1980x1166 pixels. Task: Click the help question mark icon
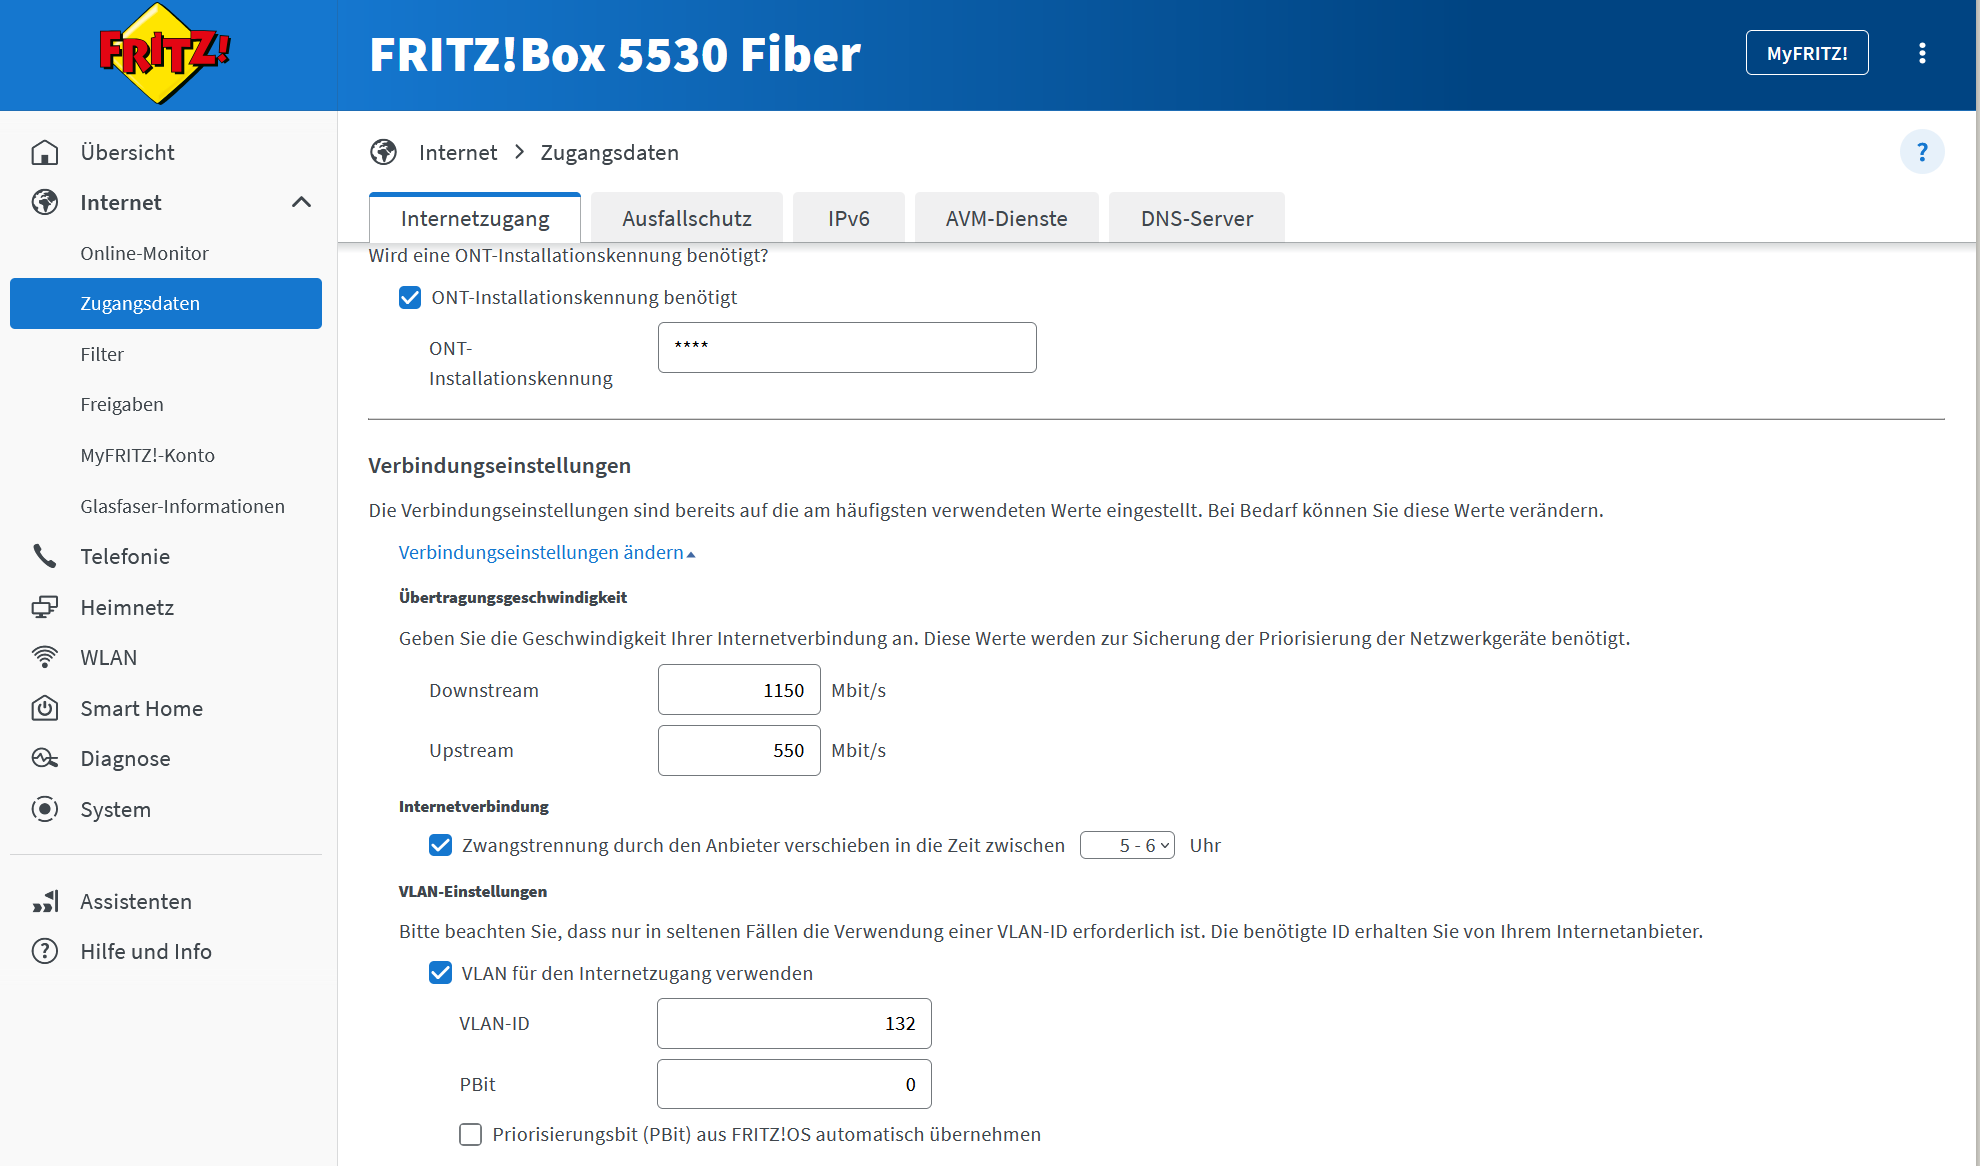click(x=1921, y=152)
